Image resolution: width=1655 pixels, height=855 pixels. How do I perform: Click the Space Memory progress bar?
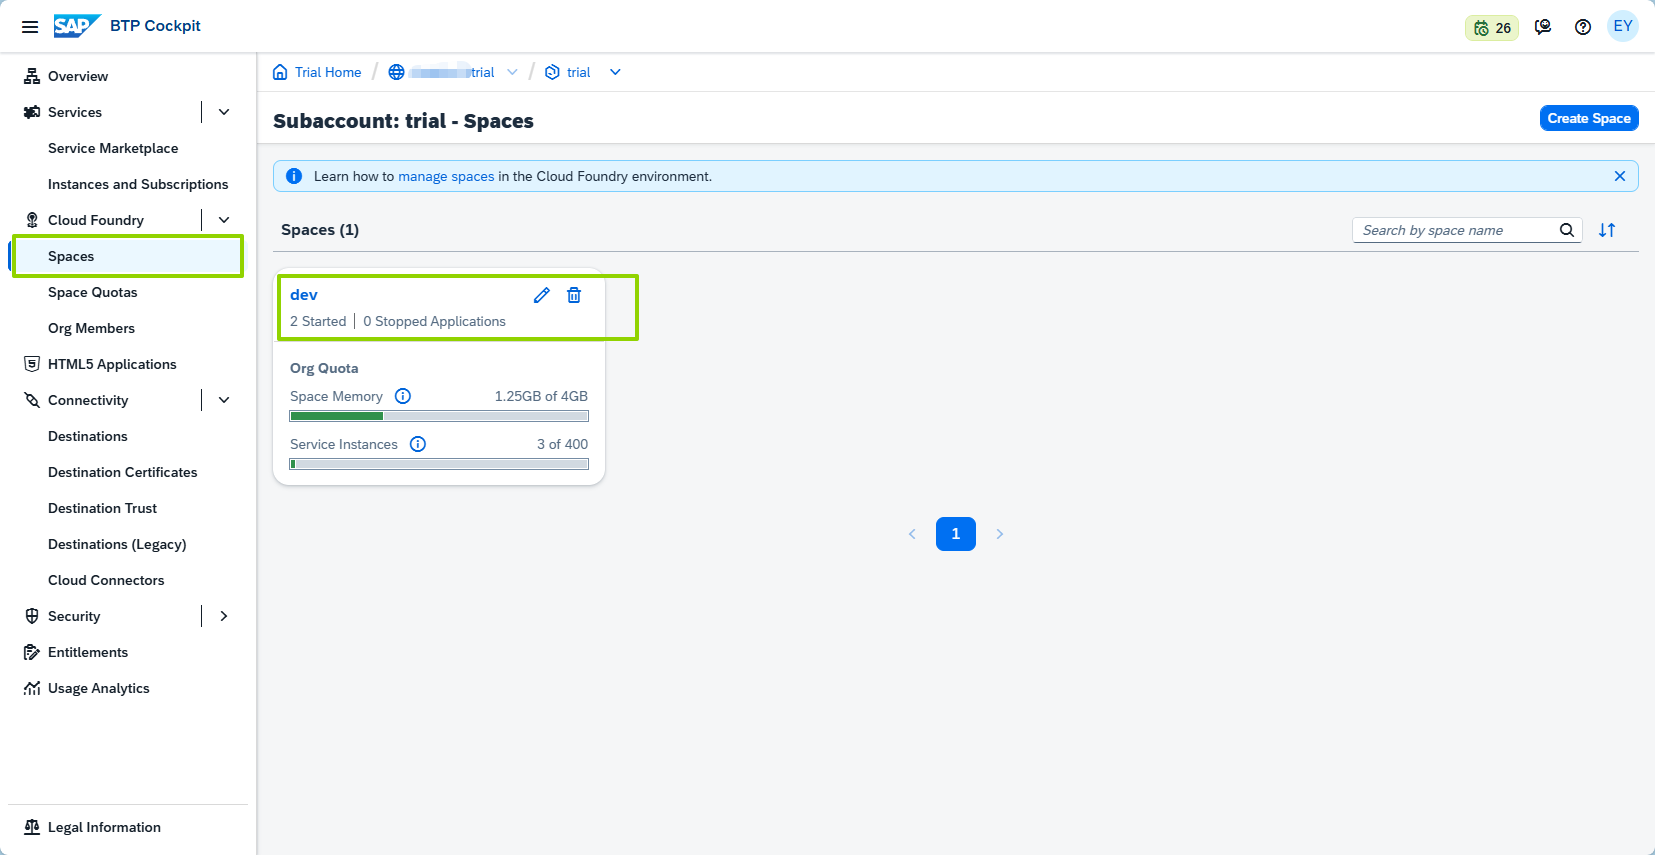(x=439, y=416)
